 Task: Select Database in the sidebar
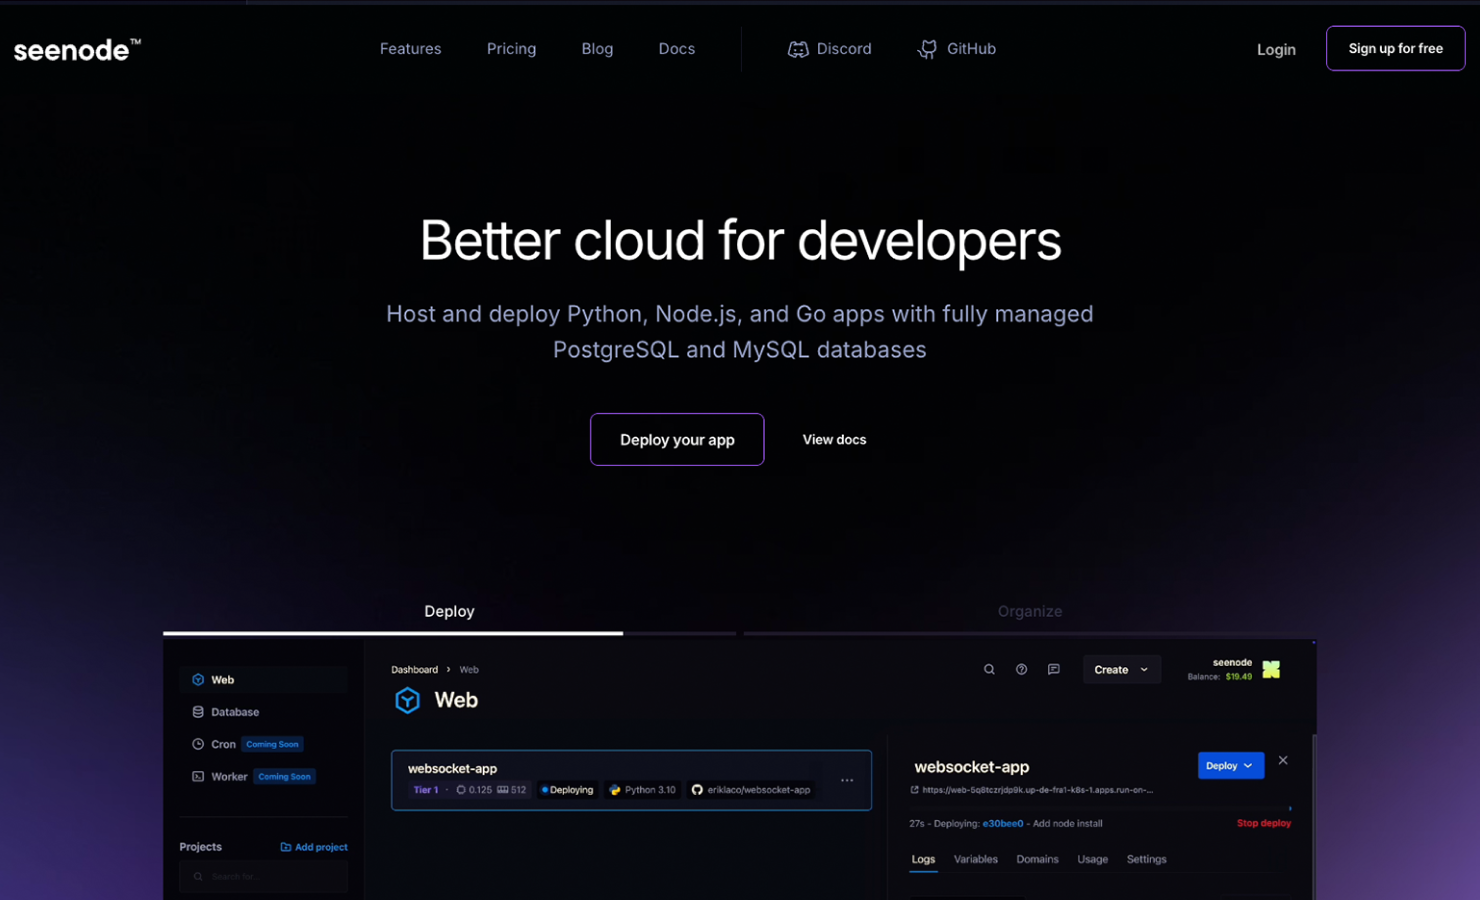(235, 712)
